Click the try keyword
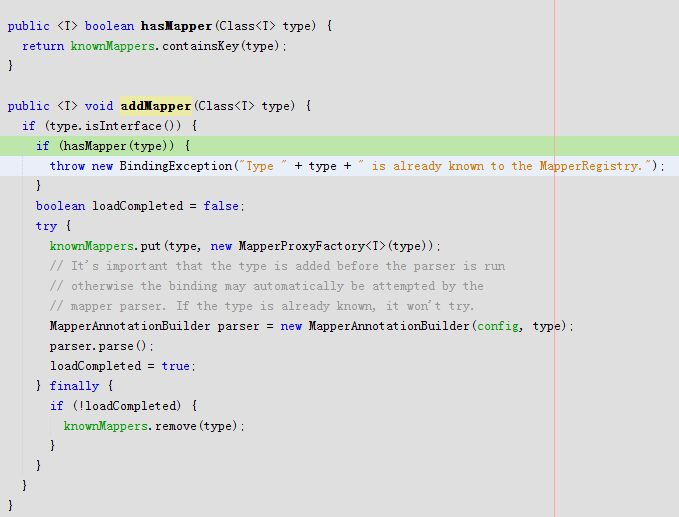Screen dimensions: 679x517 pos(46,226)
